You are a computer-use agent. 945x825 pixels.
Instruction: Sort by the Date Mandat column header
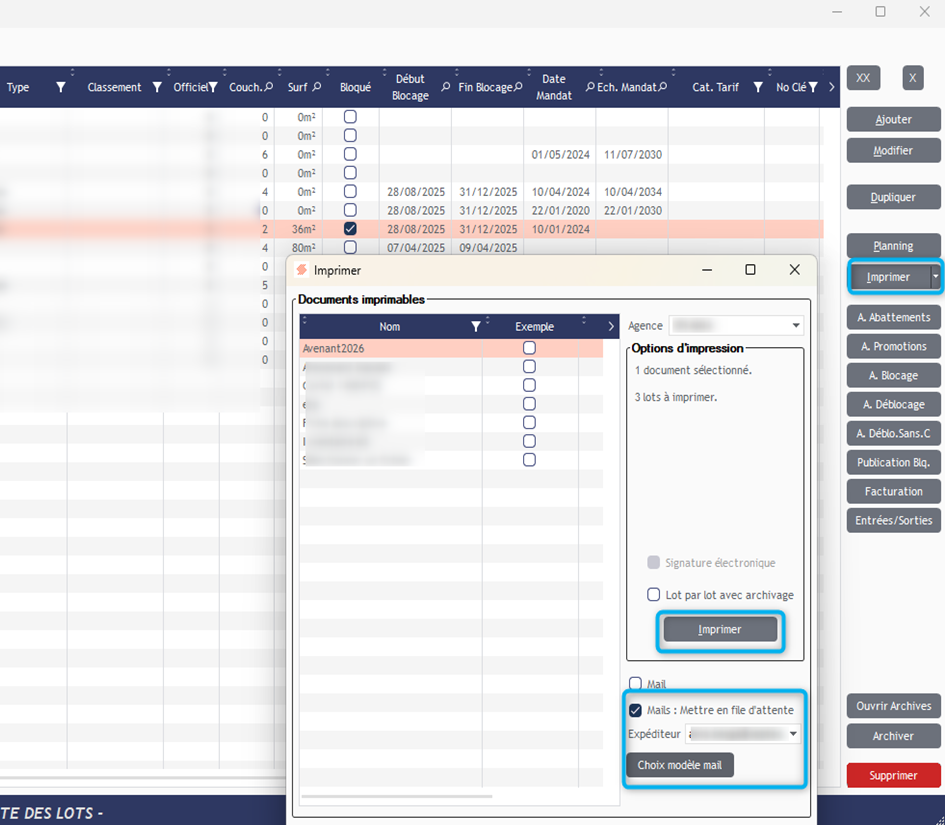553,87
